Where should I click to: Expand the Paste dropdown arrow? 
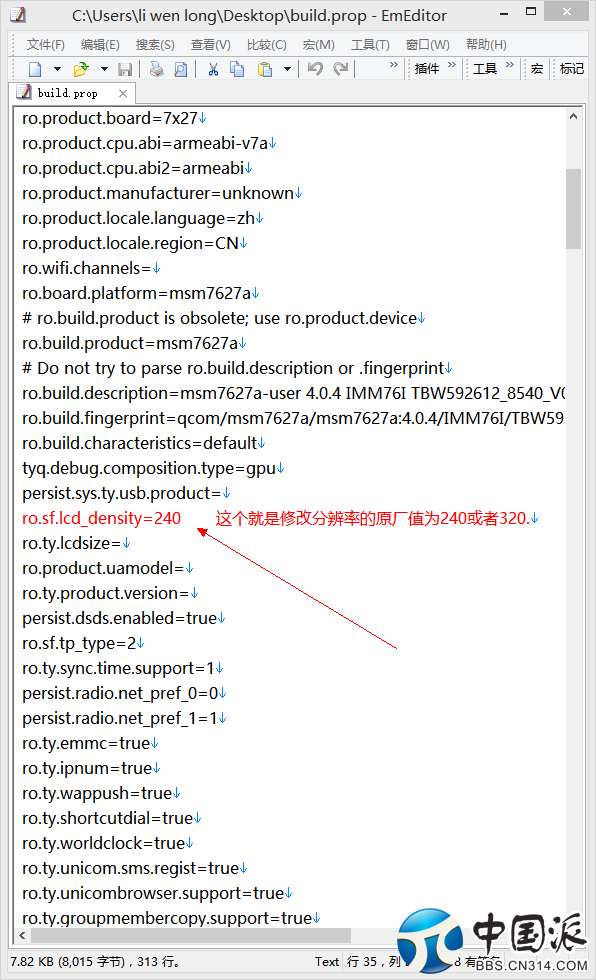point(287,69)
